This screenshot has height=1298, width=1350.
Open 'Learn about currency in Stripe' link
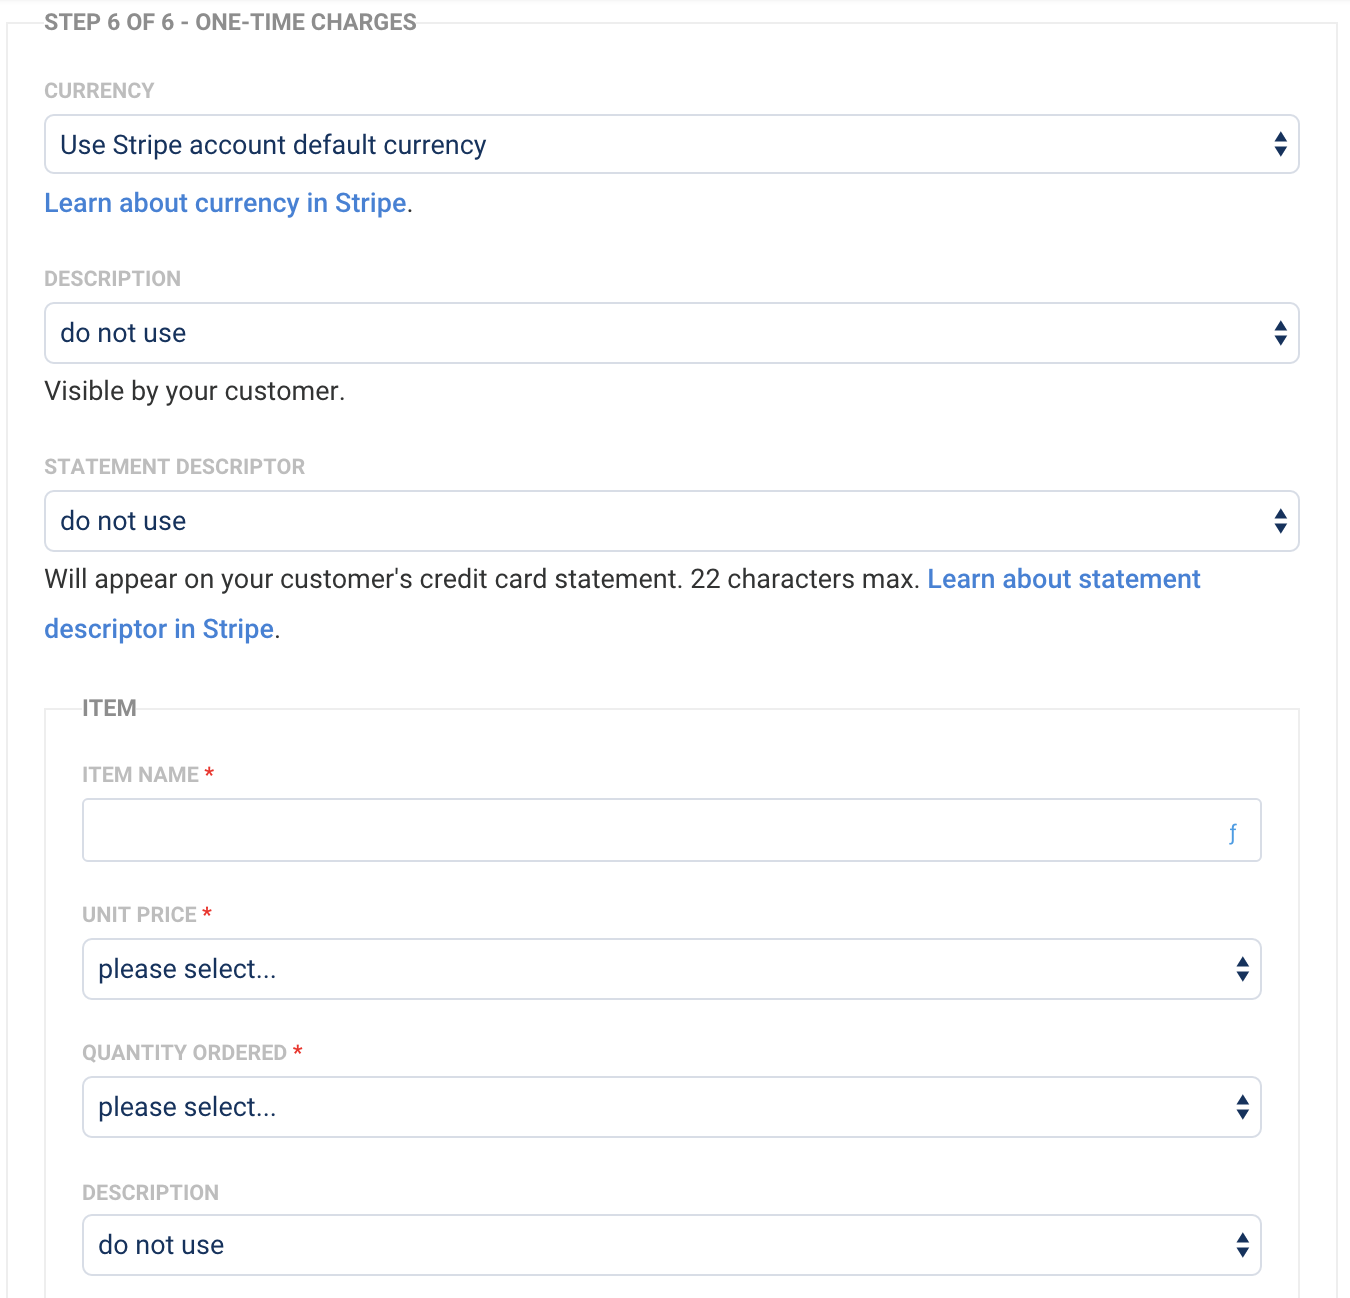click(x=225, y=203)
